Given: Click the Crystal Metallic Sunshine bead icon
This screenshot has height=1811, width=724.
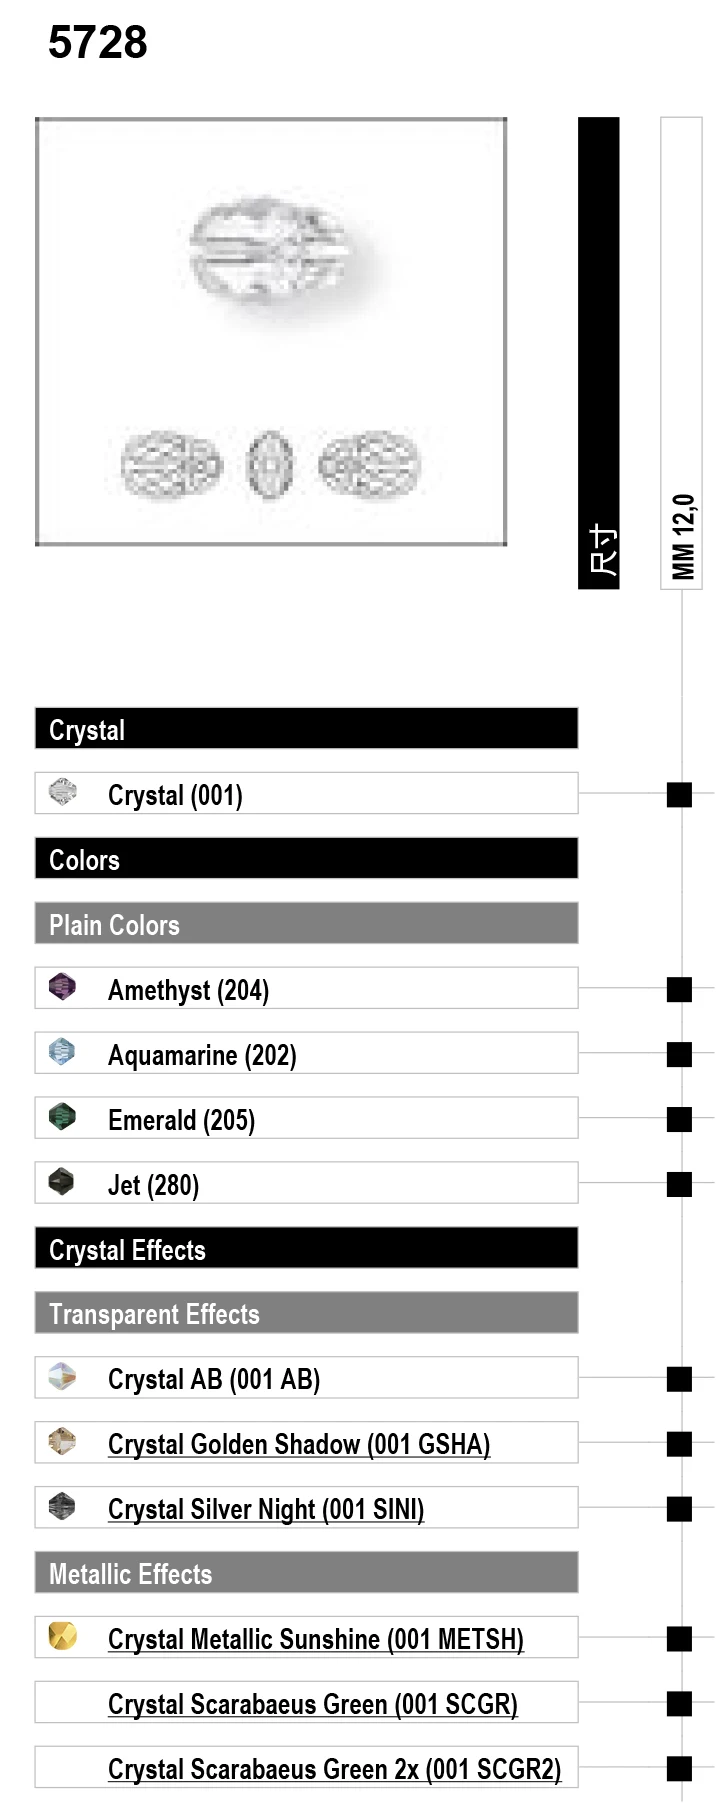Looking at the screenshot, I should pyautogui.click(x=62, y=1637).
